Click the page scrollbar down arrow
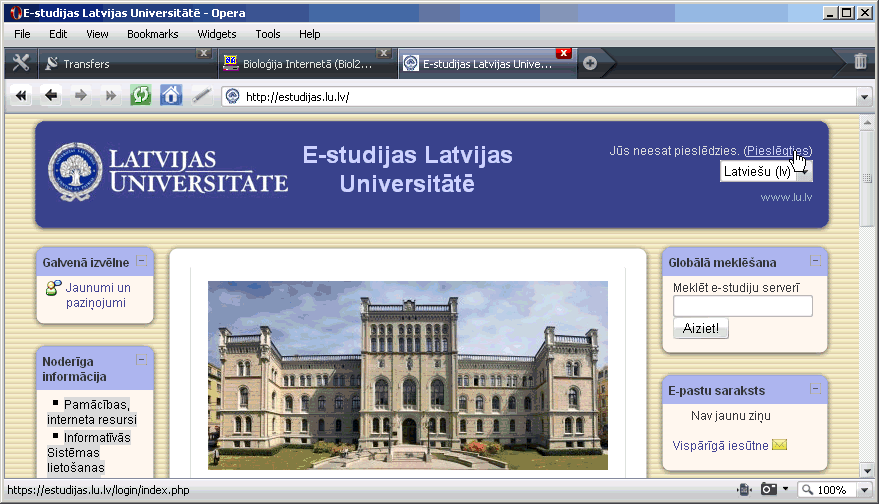 (x=867, y=471)
